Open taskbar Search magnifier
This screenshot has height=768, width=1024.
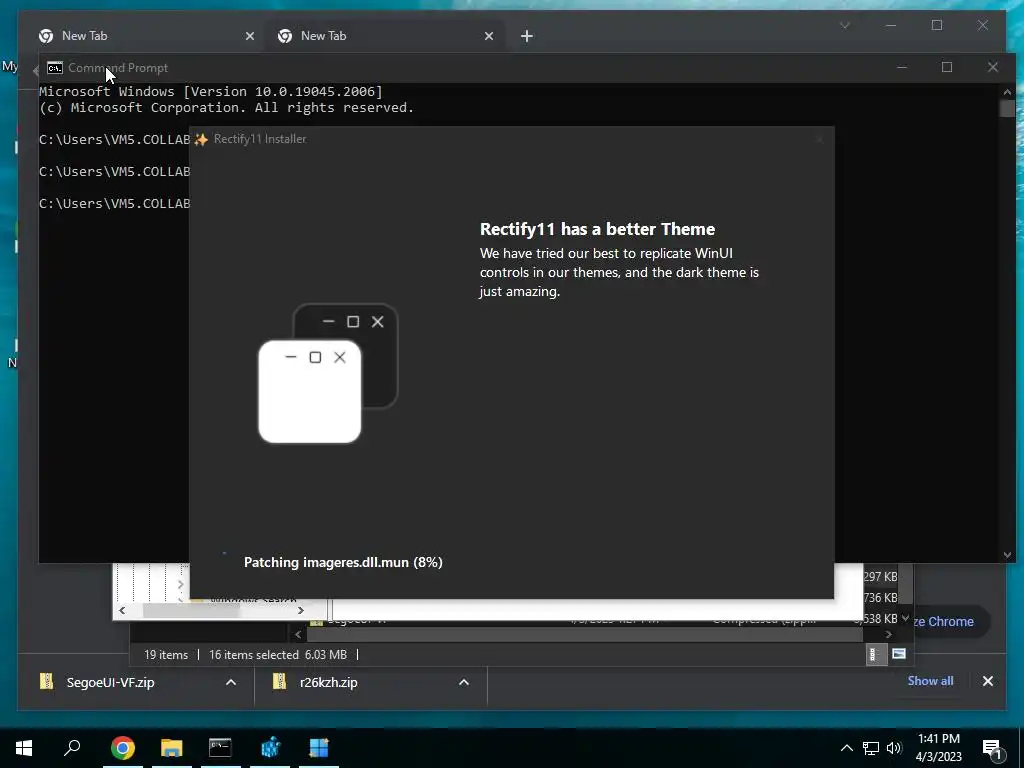(x=72, y=748)
